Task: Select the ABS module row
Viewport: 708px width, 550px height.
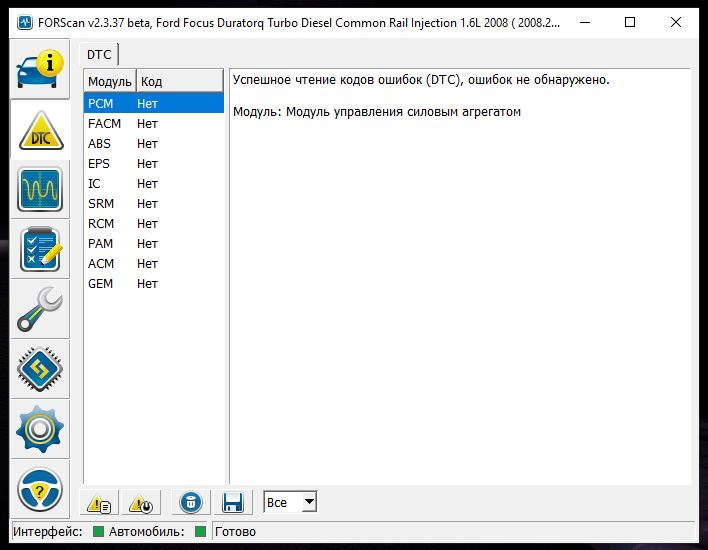Action: click(154, 144)
